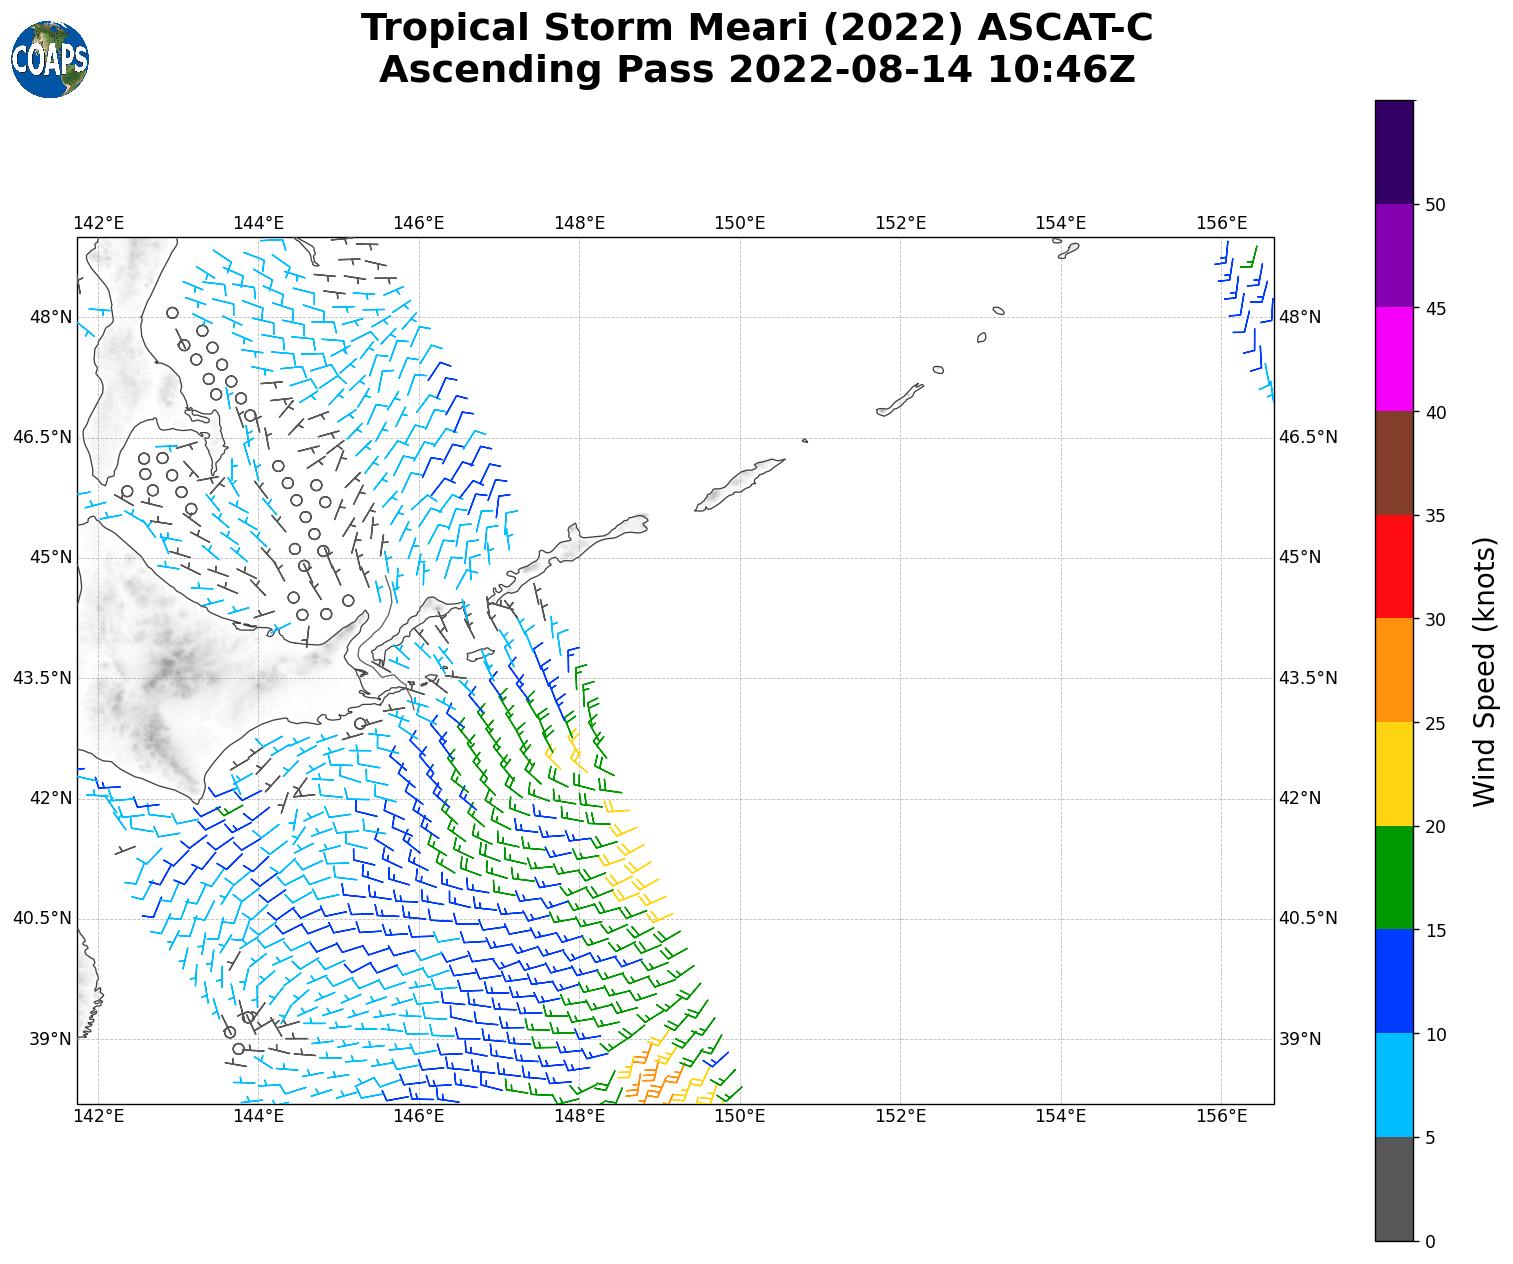Select the brown 35–40 knots colorbar segment

click(1395, 462)
